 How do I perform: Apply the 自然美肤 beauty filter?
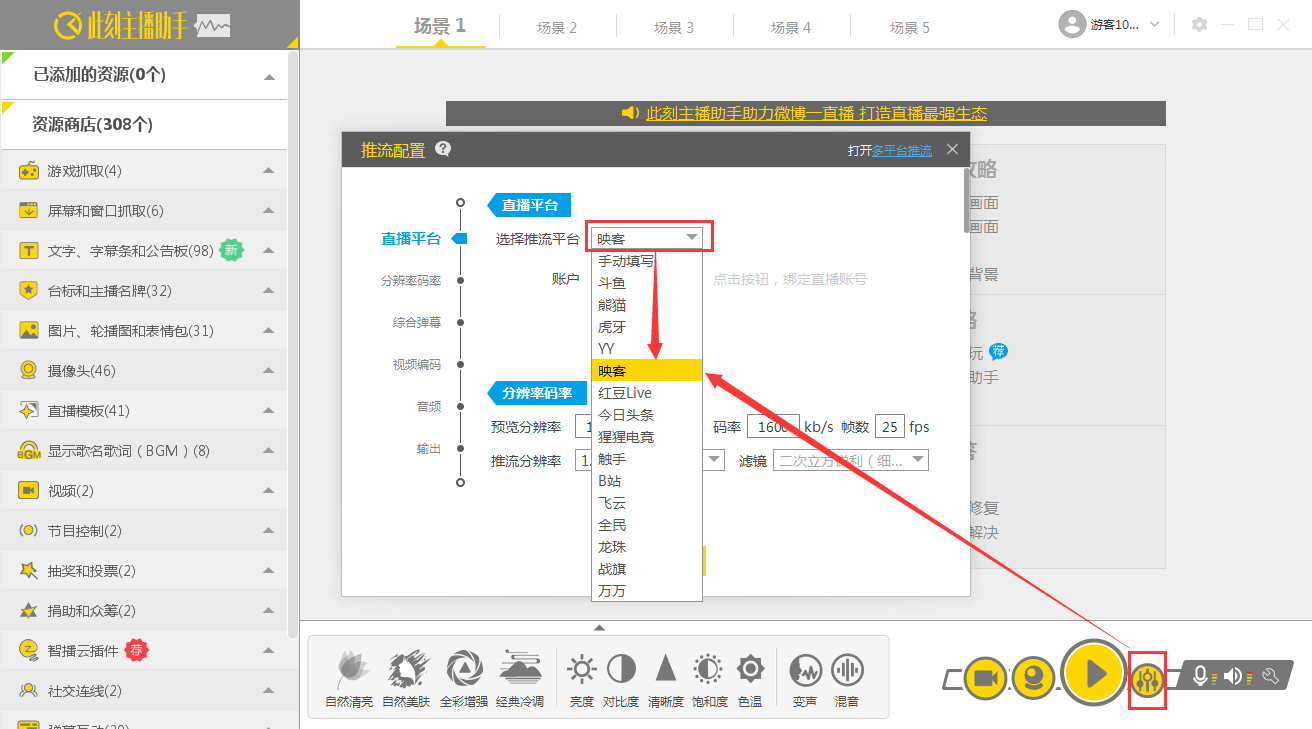406,678
